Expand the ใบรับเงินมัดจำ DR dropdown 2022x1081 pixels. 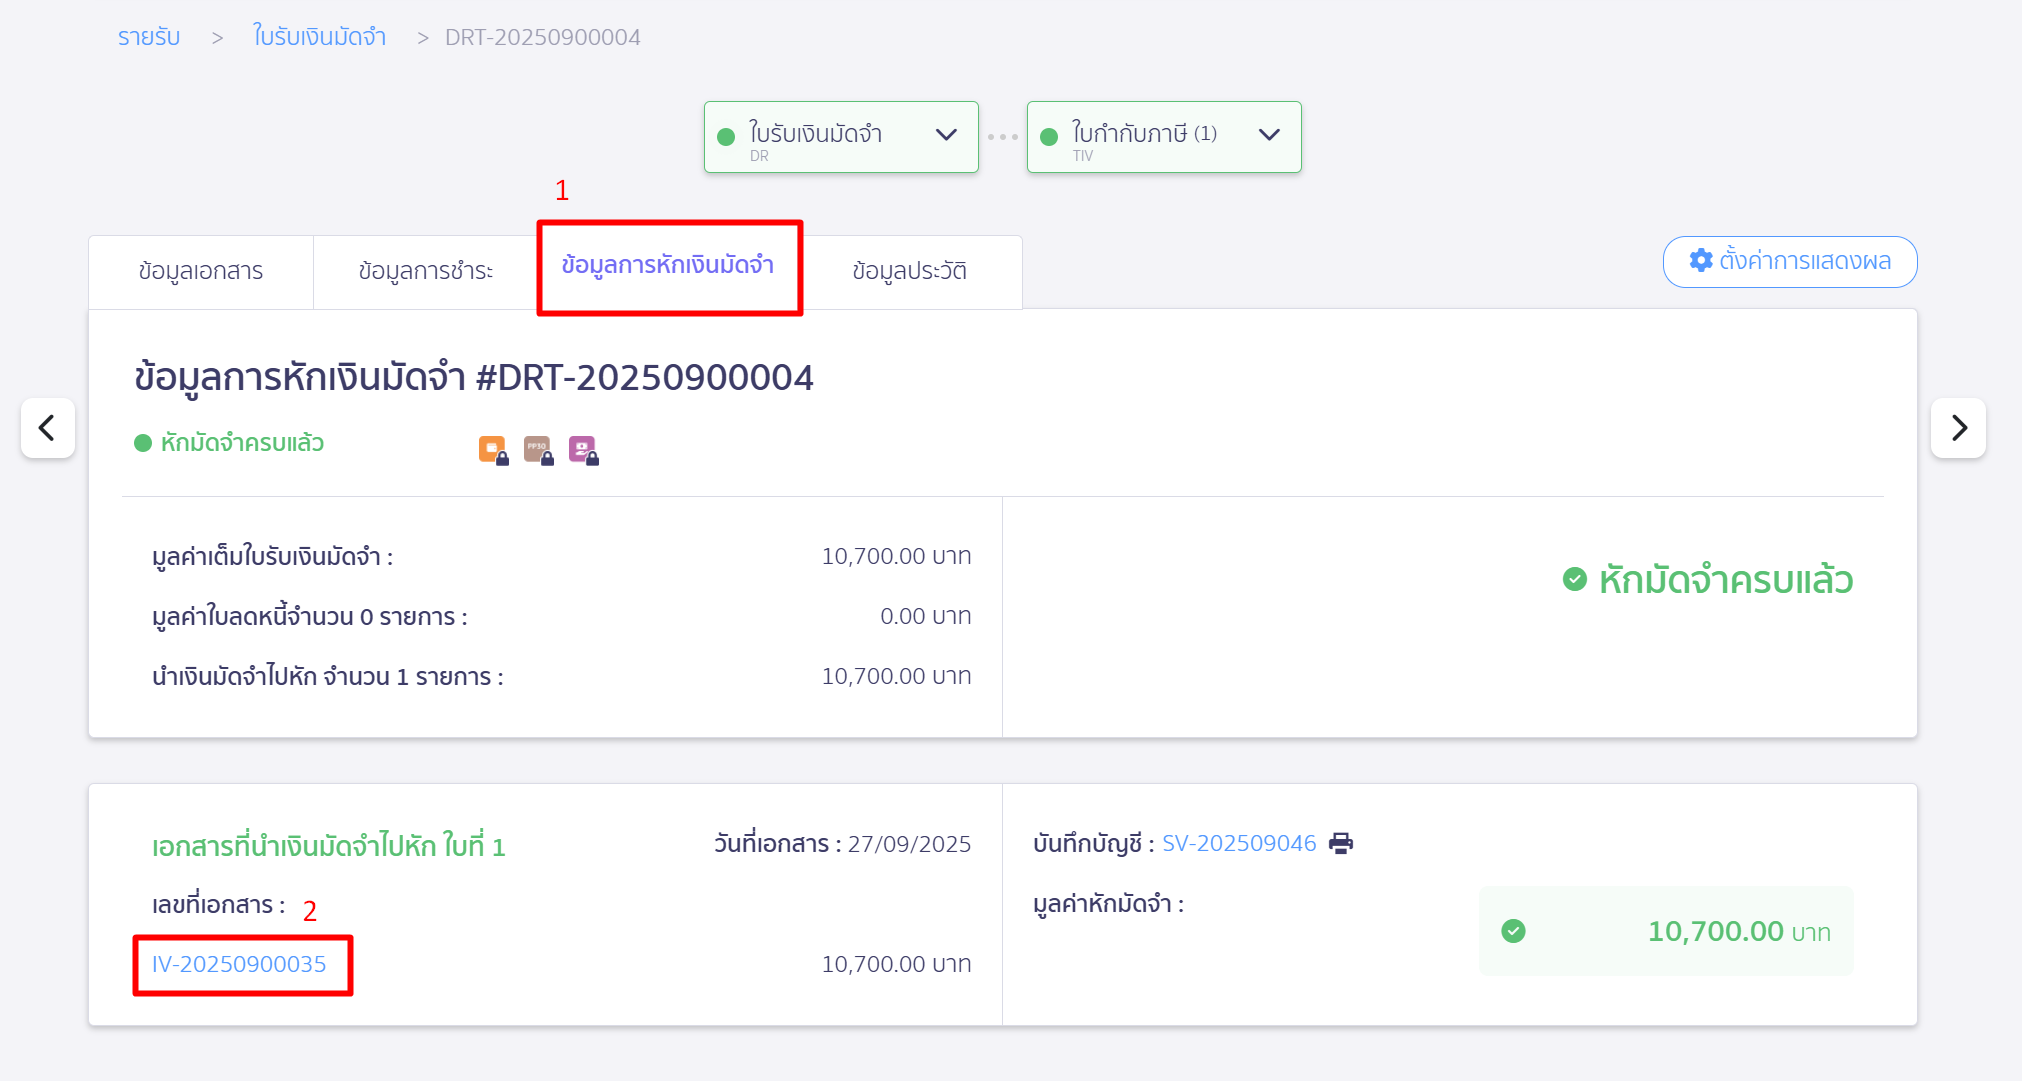[945, 135]
